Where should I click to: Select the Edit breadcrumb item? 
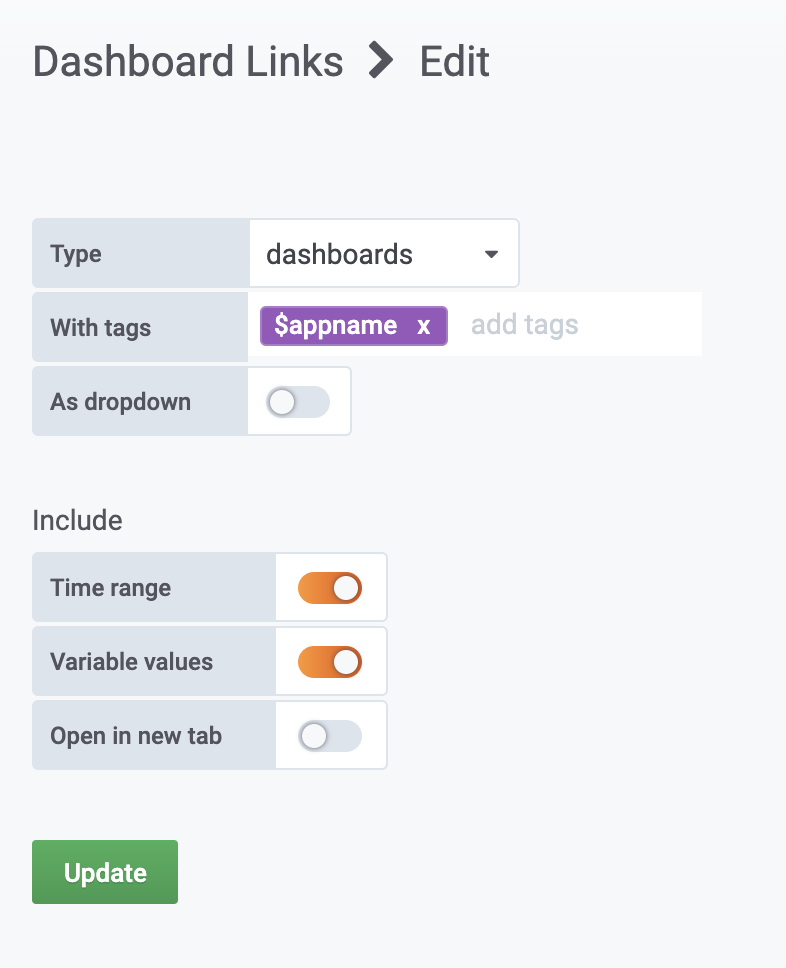click(454, 62)
